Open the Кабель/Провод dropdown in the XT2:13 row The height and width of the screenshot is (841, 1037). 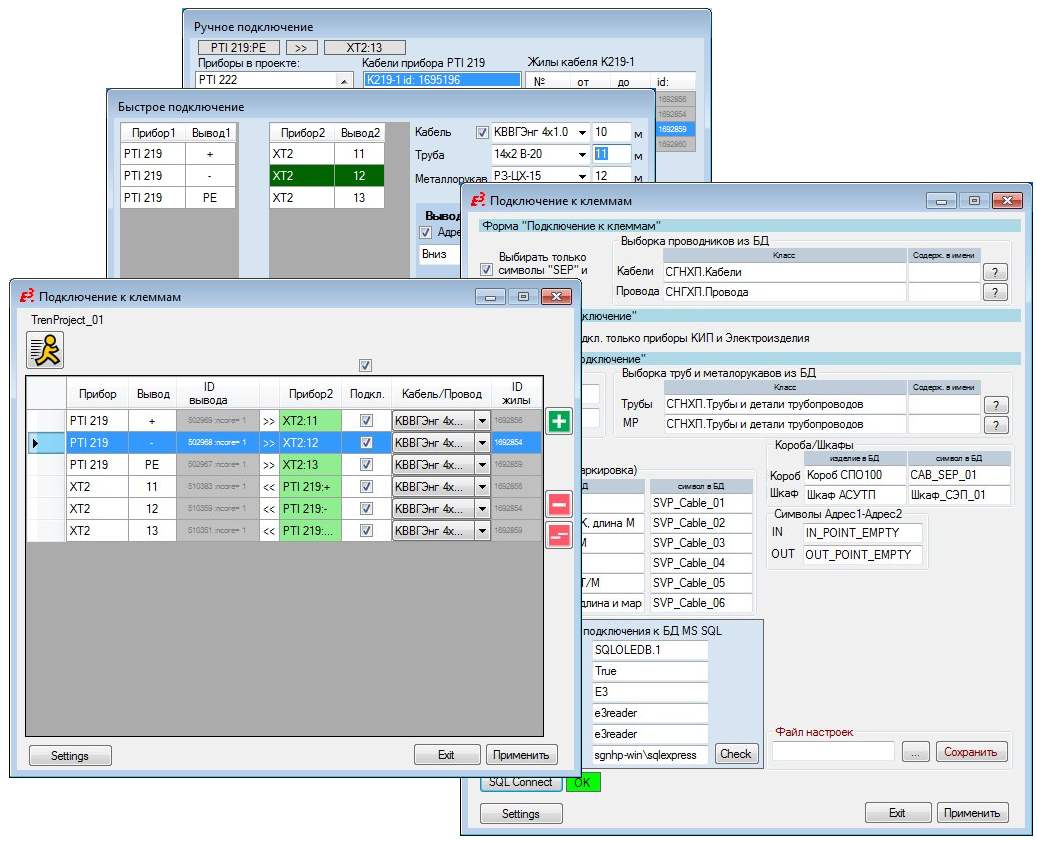pos(481,465)
